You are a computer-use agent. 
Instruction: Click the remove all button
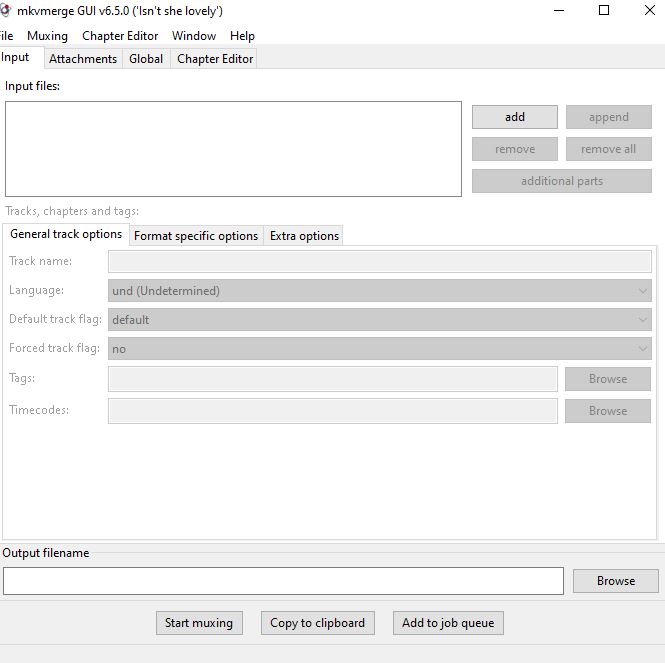(x=609, y=149)
